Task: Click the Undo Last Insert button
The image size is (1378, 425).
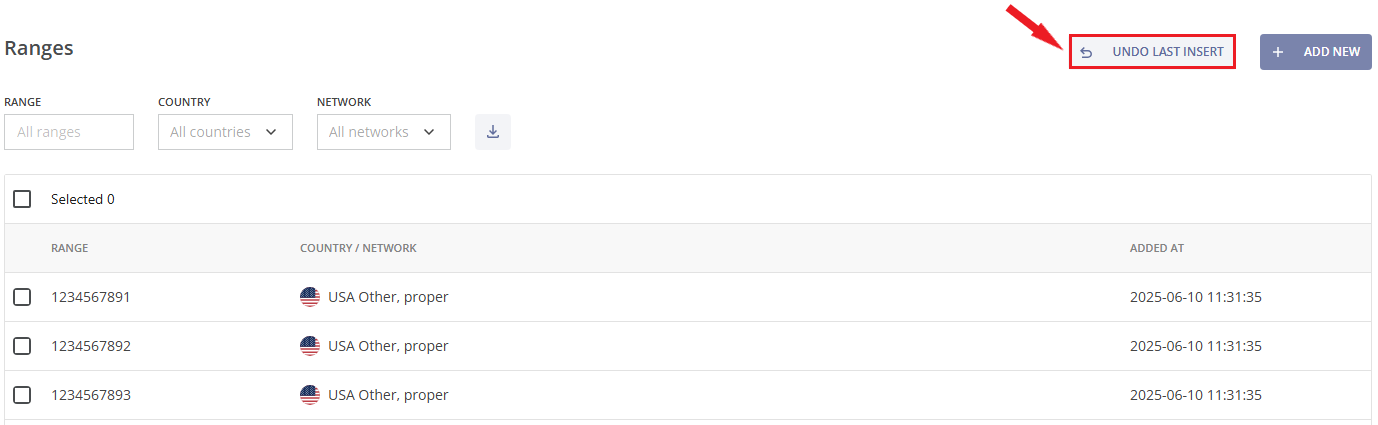Action: [1153, 52]
